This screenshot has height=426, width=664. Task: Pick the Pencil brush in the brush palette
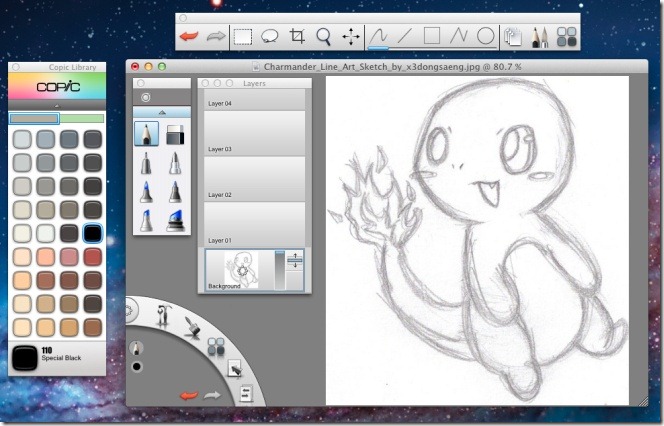147,133
